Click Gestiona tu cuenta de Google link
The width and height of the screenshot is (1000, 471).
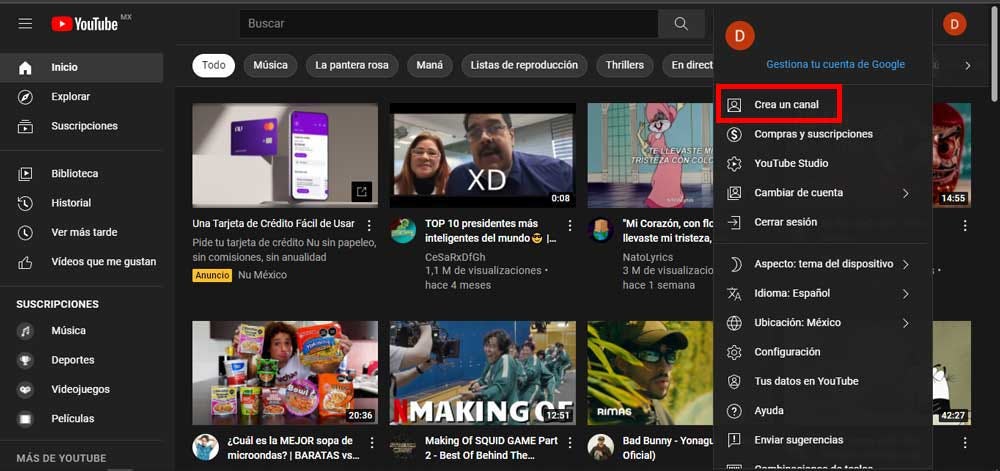coord(835,64)
